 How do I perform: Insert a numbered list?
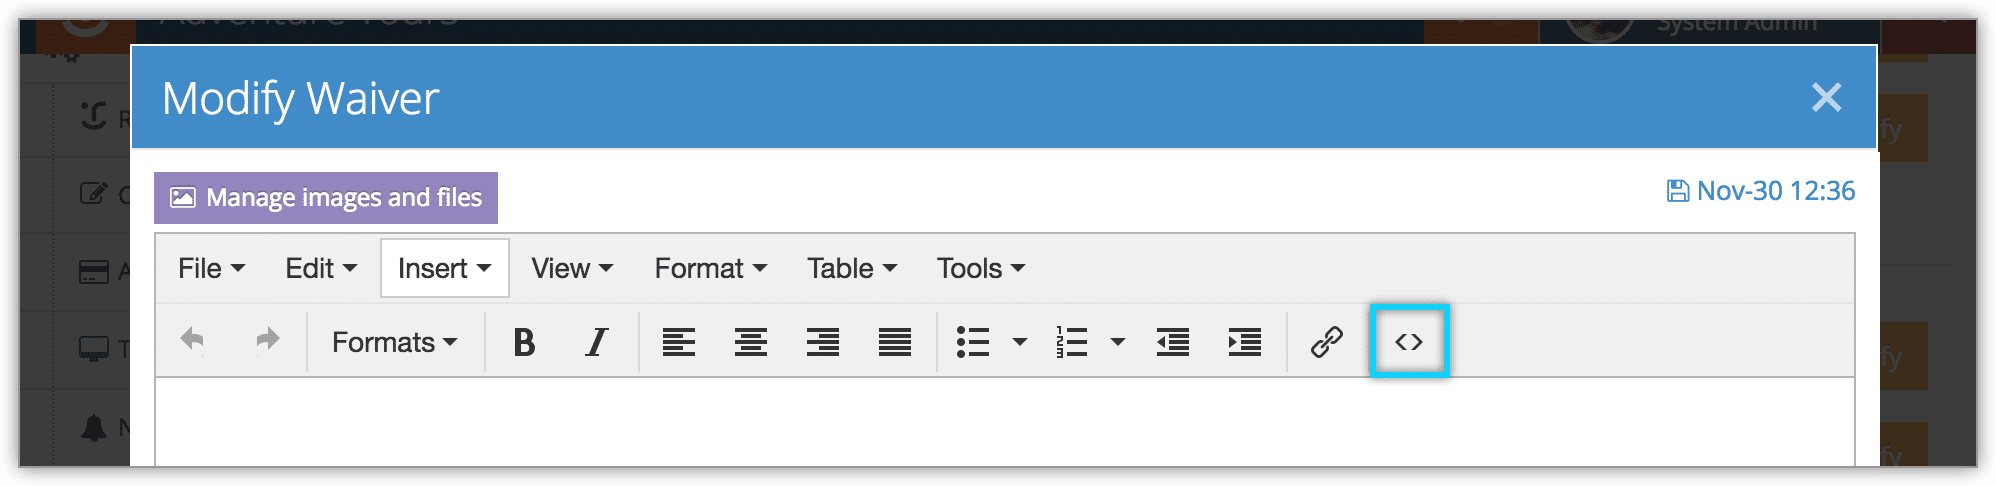coord(1071,342)
